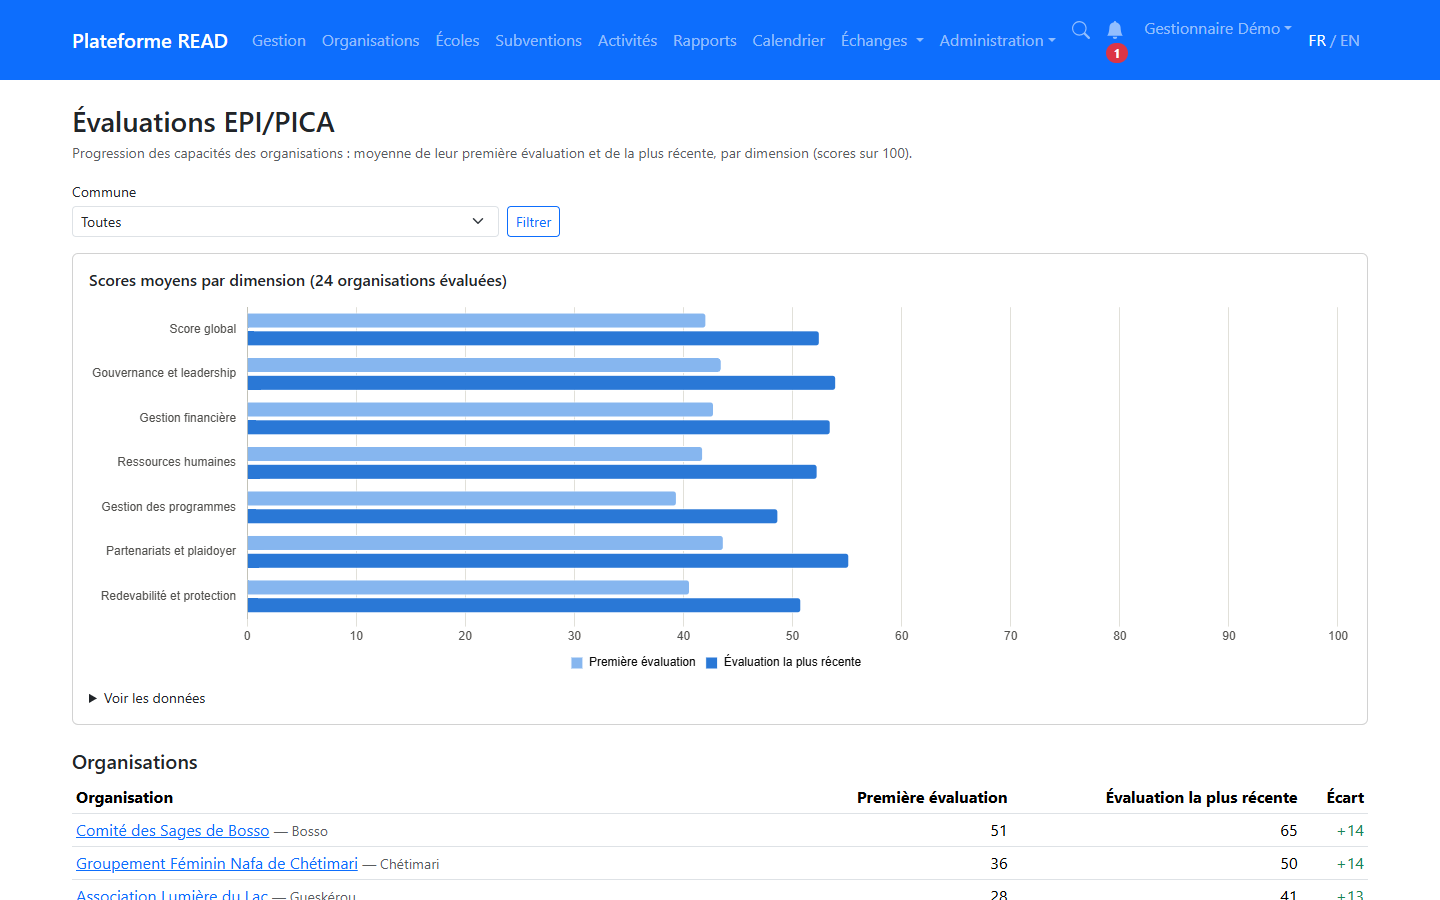Open Écoles page
Image resolution: width=1440 pixels, height=900 pixels.
(x=457, y=40)
